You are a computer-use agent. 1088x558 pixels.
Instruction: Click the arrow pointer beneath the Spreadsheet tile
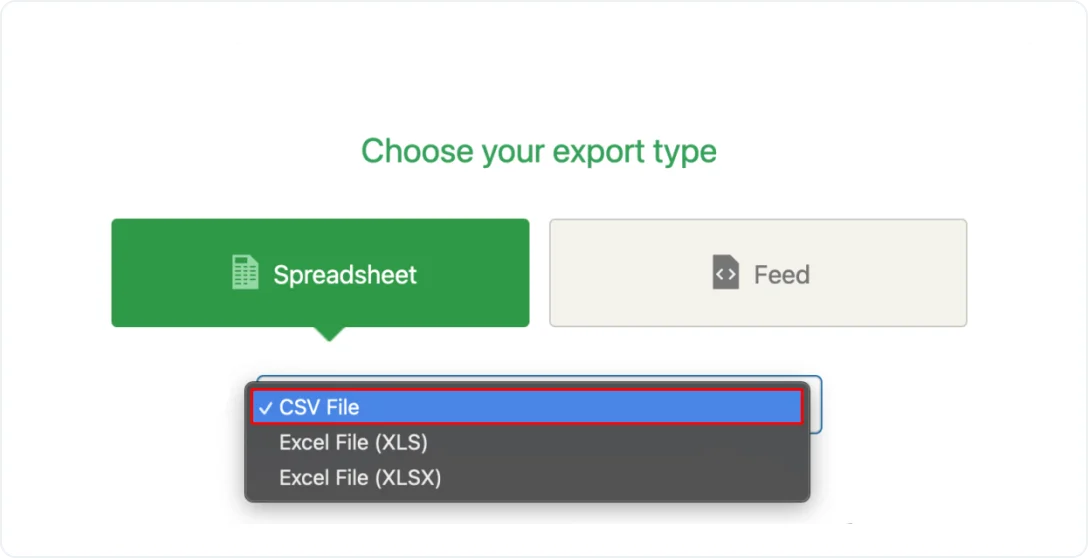click(x=329, y=334)
